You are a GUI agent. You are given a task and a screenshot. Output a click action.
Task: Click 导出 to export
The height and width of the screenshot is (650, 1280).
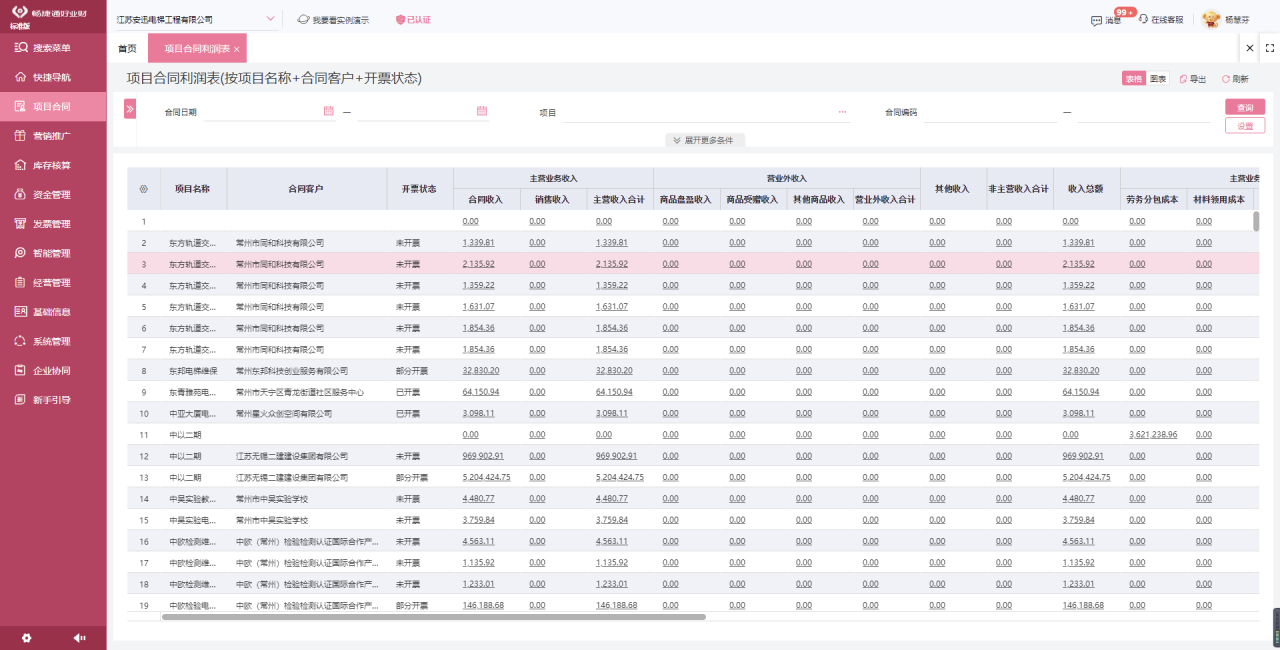(1192, 79)
